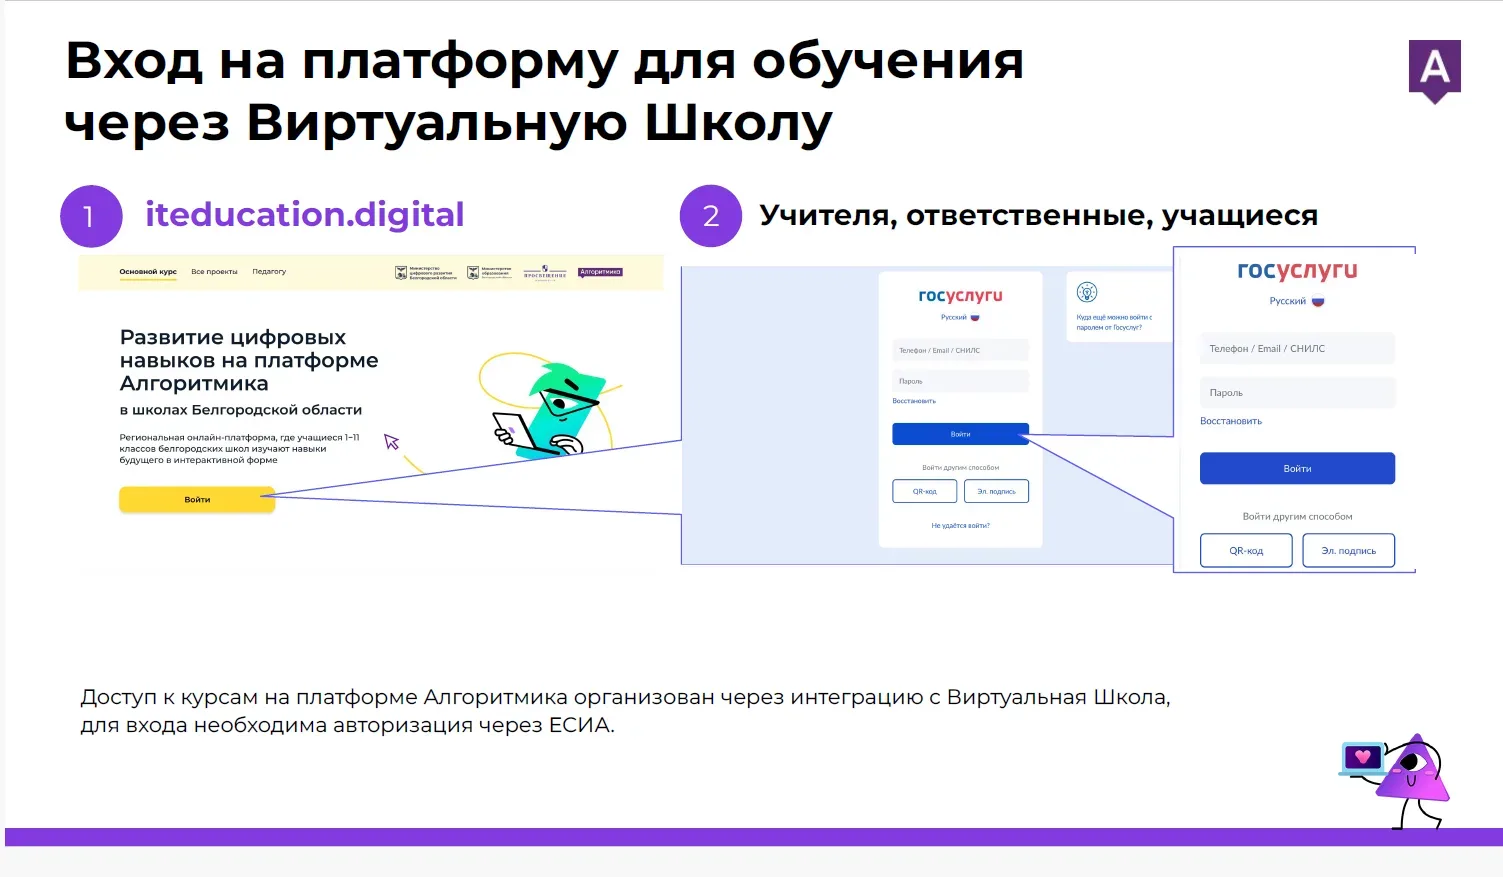Click the "Доступ к курсам на платформе" paragraph
The width and height of the screenshot is (1503, 877).
click(x=625, y=710)
